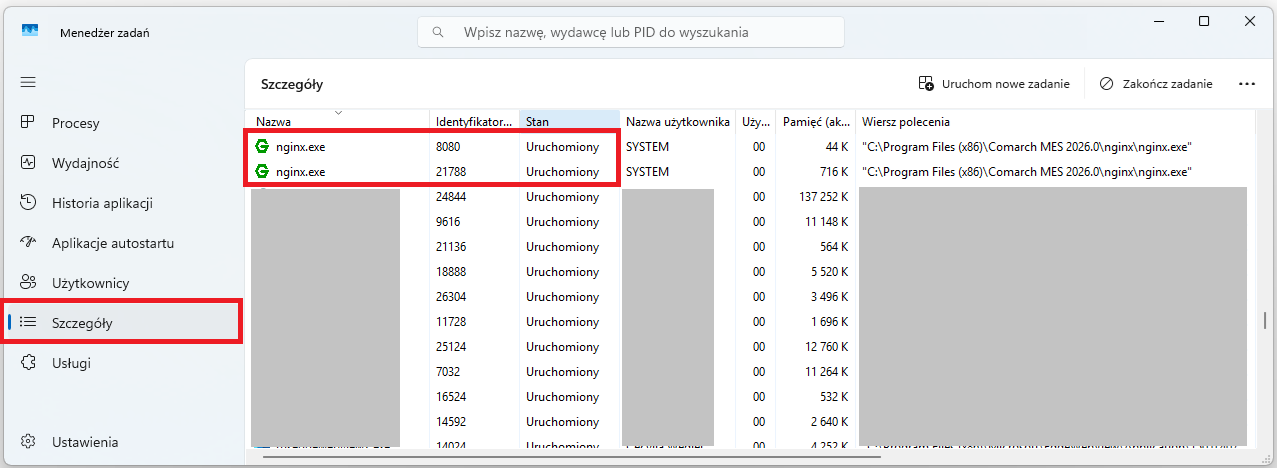Image resolution: width=1277 pixels, height=468 pixels.
Task: Click Uruchom nowe zadanie button
Action: (x=994, y=84)
